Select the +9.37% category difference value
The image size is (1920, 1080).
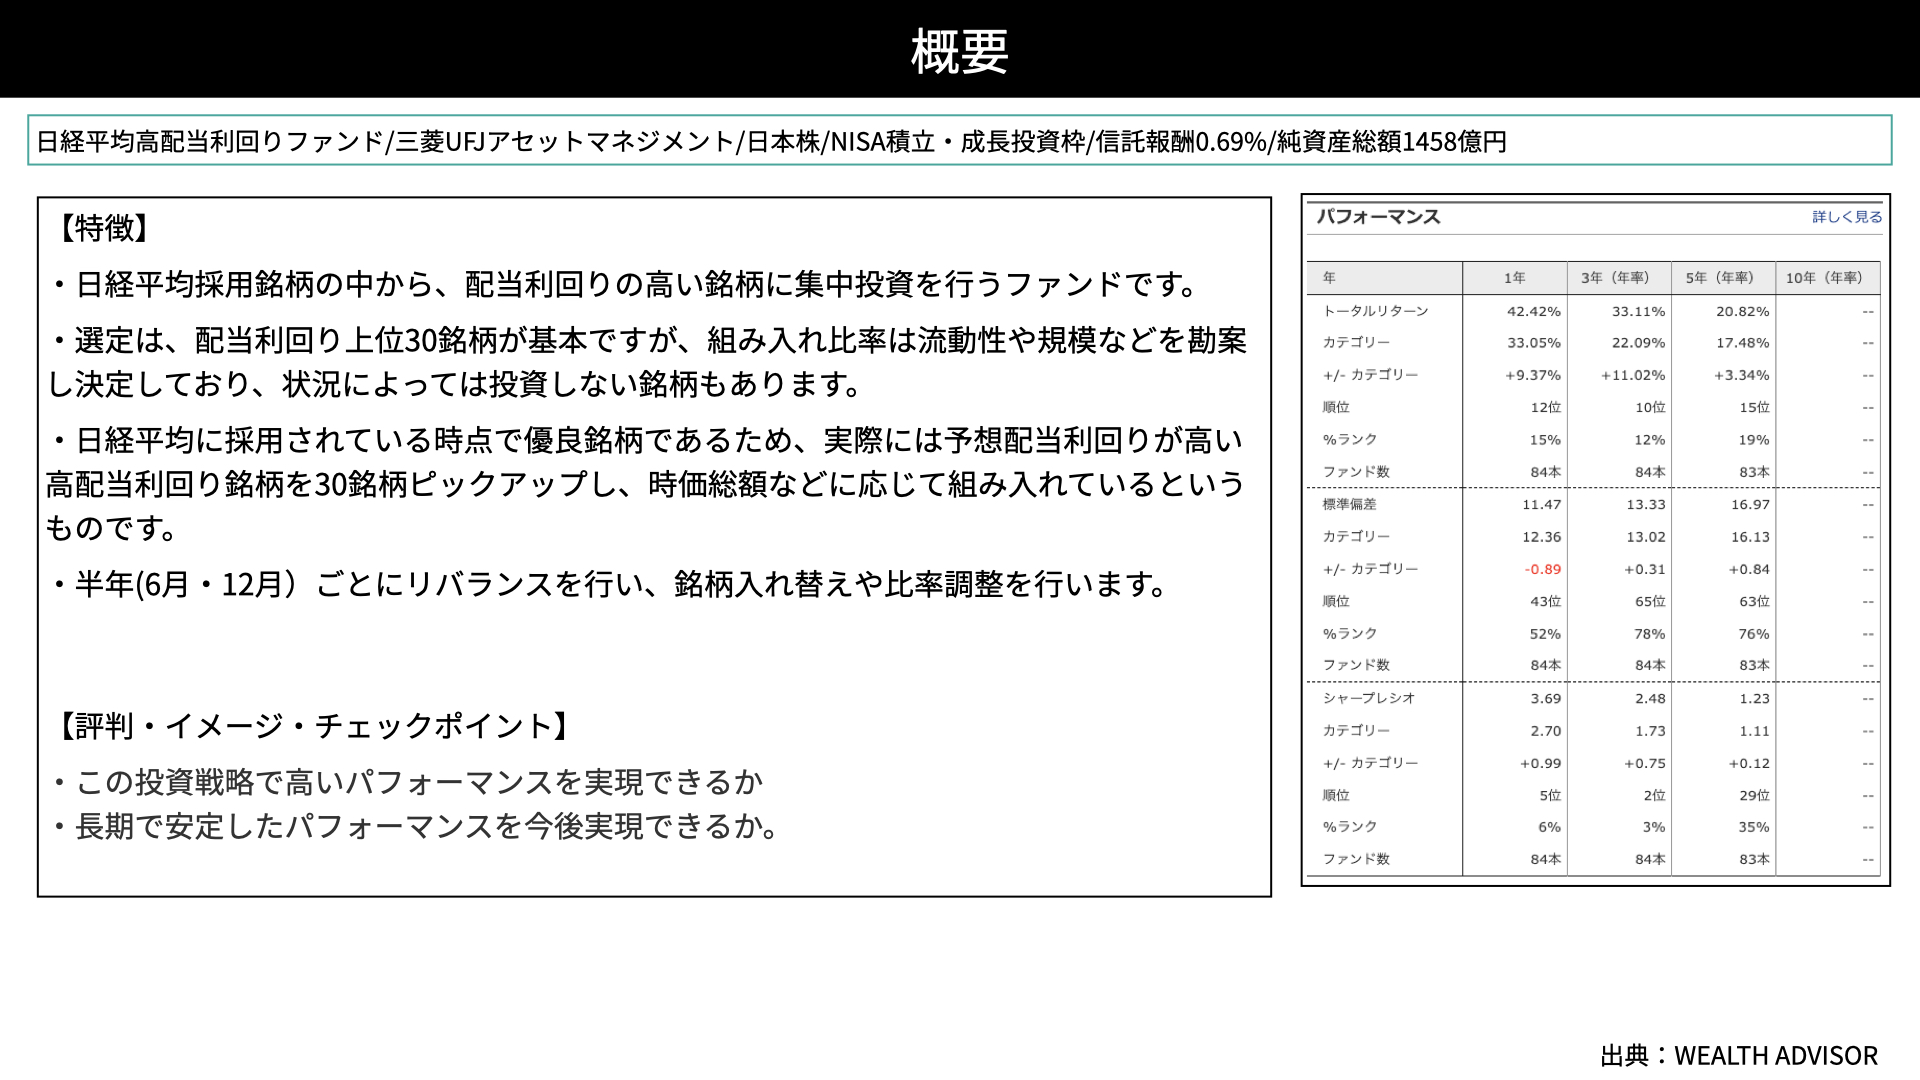click(x=1533, y=375)
